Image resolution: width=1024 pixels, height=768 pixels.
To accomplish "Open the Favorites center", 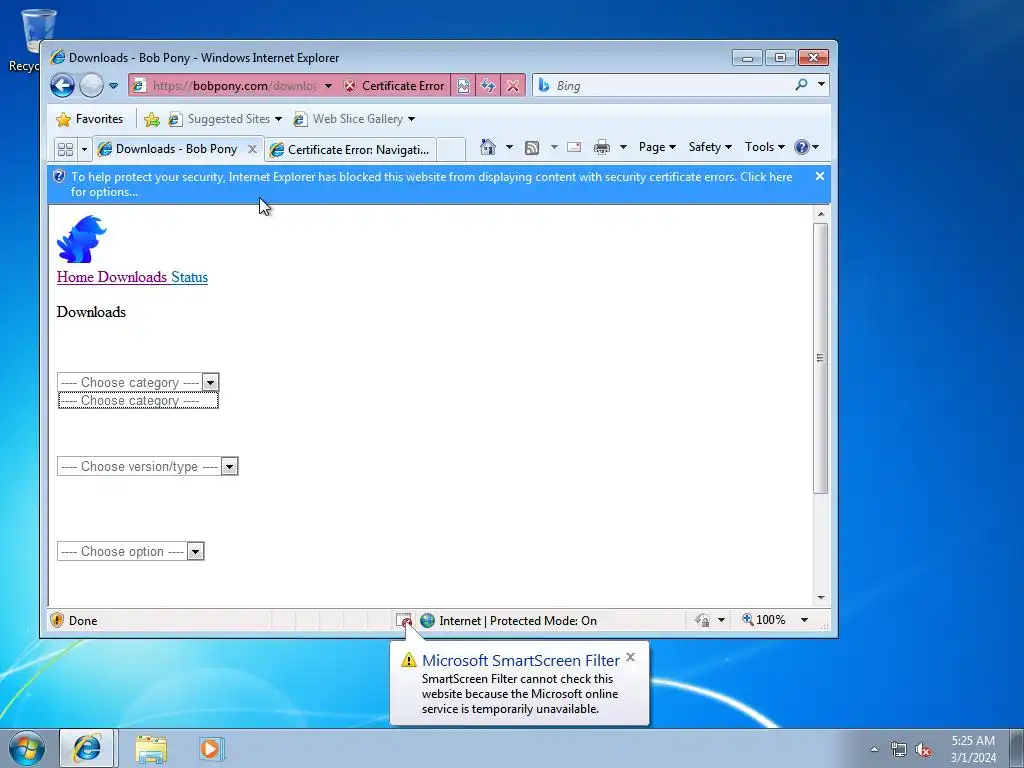I will coord(89,119).
